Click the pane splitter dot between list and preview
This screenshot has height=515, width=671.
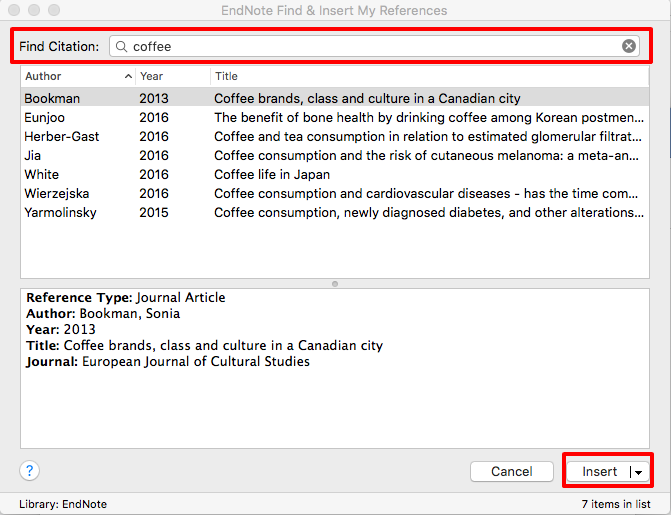(x=335, y=284)
